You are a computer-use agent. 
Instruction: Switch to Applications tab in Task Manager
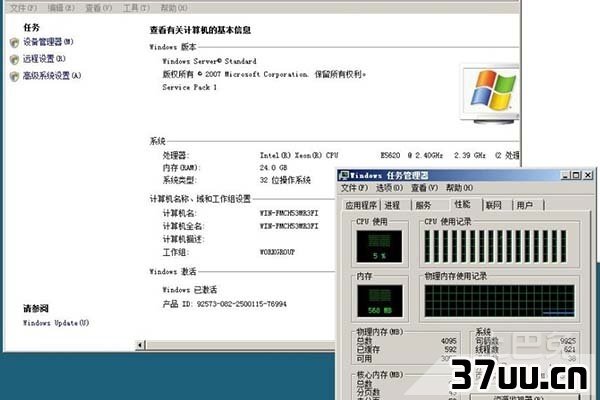tap(361, 206)
